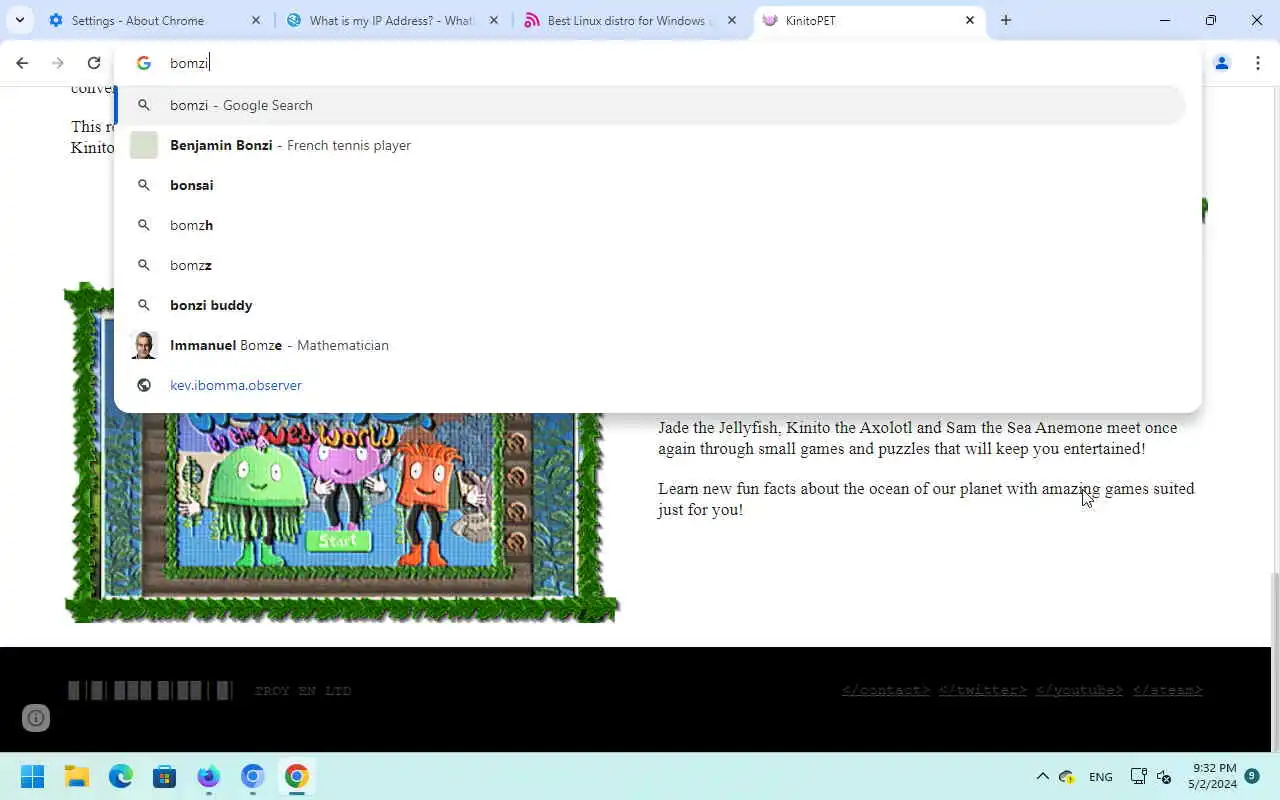The image size is (1280, 800).
Task: Pick the 'bonsai' search suggestion
Action: pos(650,185)
